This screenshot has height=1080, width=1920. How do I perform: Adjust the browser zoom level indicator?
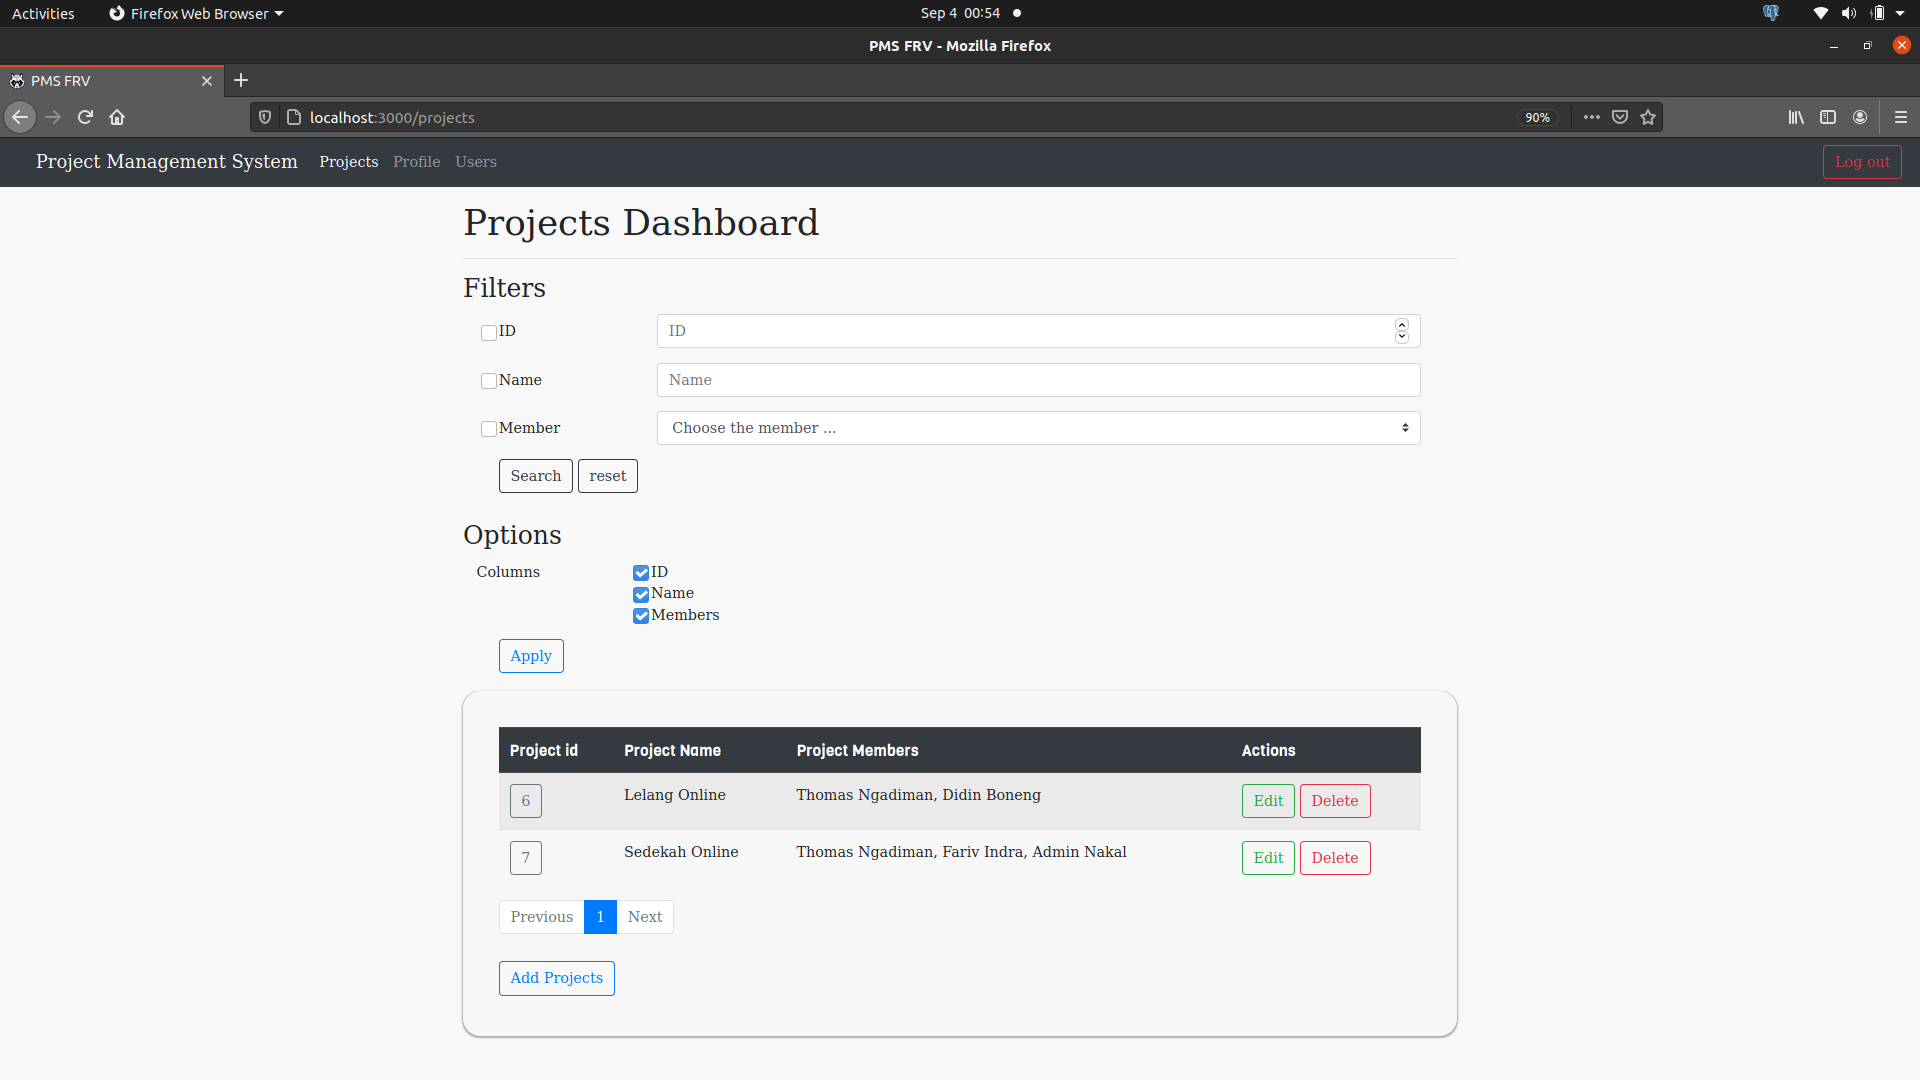[x=1537, y=117]
